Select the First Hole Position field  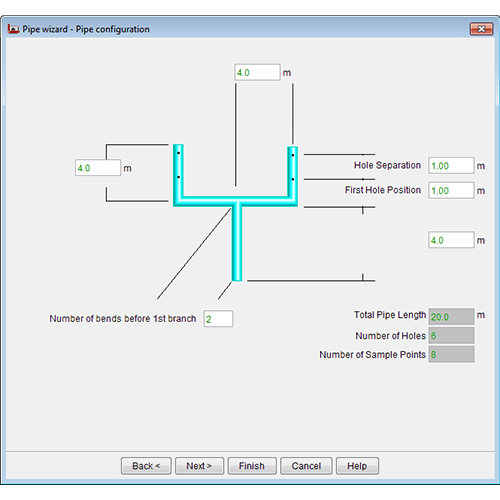pos(451,190)
